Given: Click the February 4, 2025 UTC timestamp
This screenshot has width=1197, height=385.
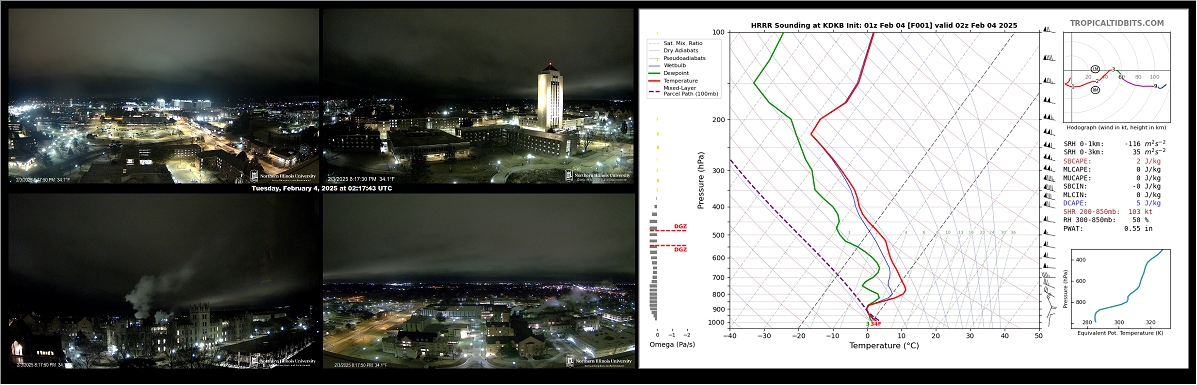Looking at the screenshot, I should pyautogui.click(x=321, y=188).
